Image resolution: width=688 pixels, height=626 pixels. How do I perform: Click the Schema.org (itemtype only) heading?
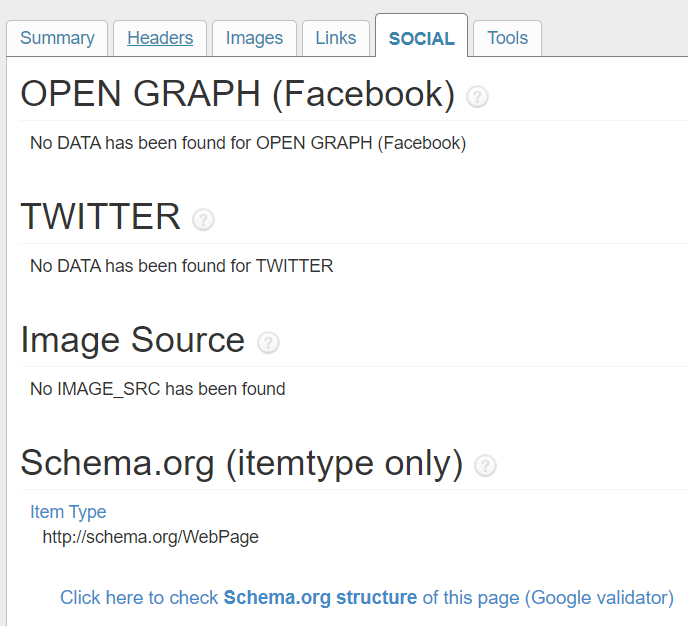[x=242, y=463]
